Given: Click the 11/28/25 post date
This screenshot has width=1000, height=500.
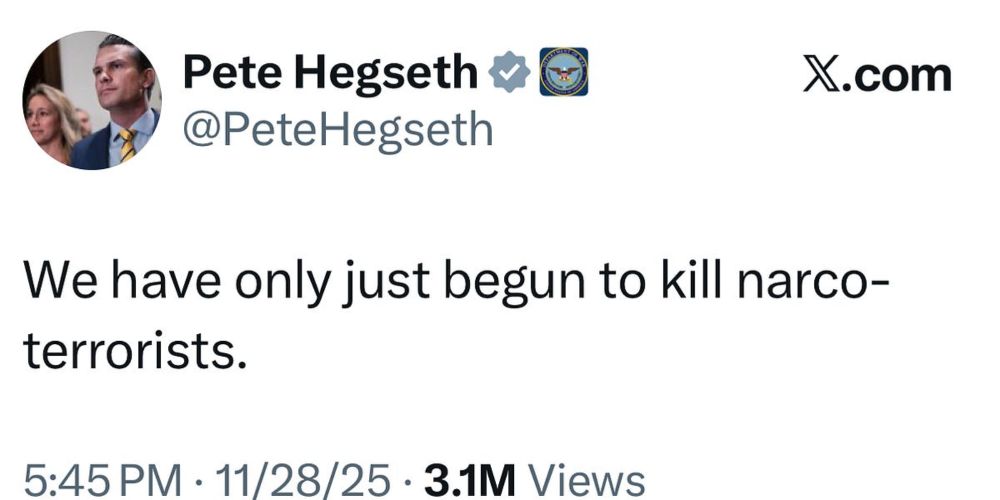Looking at the screenshot, I should (x=303, y=480).
